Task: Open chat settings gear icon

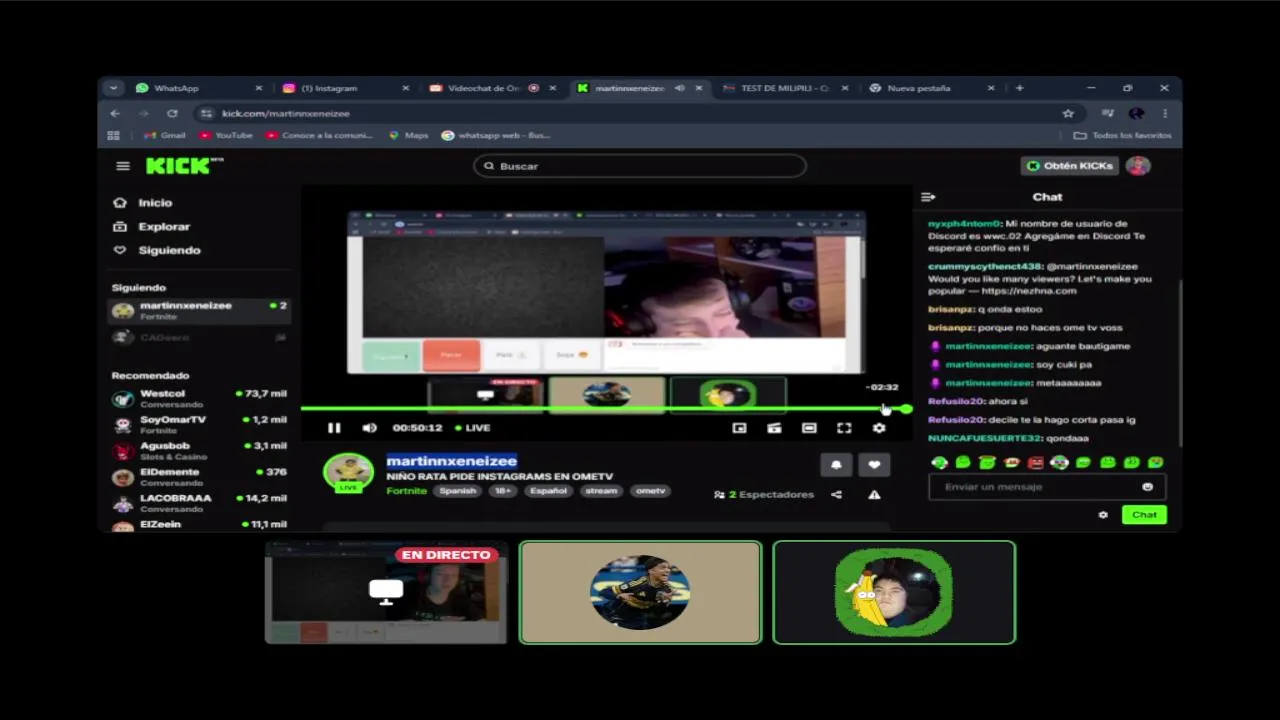Action: click(x=1103, y=515)
